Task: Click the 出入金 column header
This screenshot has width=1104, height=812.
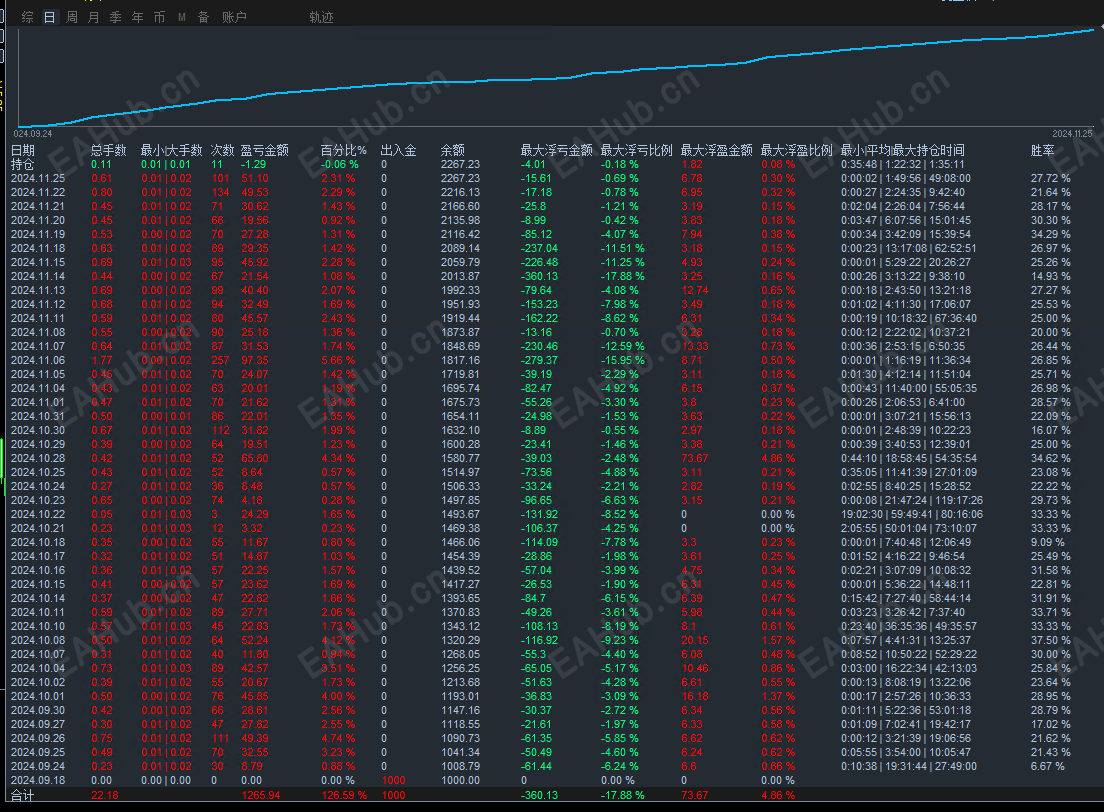Action: click(x=399, y=150)
